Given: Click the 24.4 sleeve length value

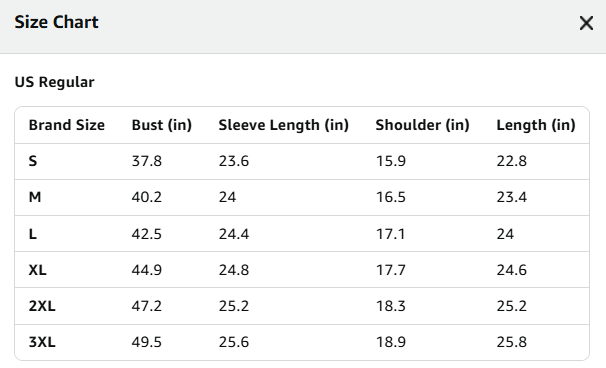Looking at the screenshot, I should pos(234,234).
